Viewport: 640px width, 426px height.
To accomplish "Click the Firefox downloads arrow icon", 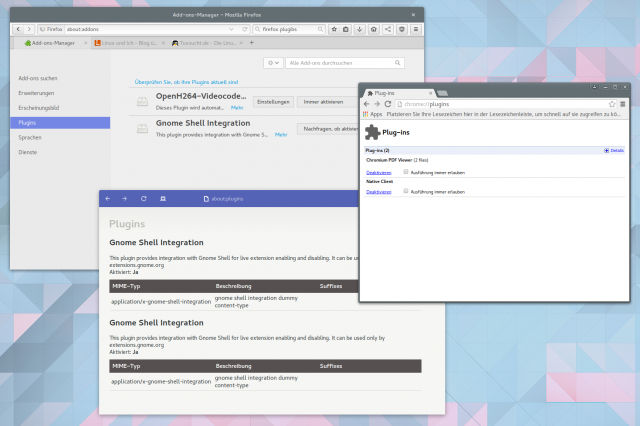I will coord(357,30).
